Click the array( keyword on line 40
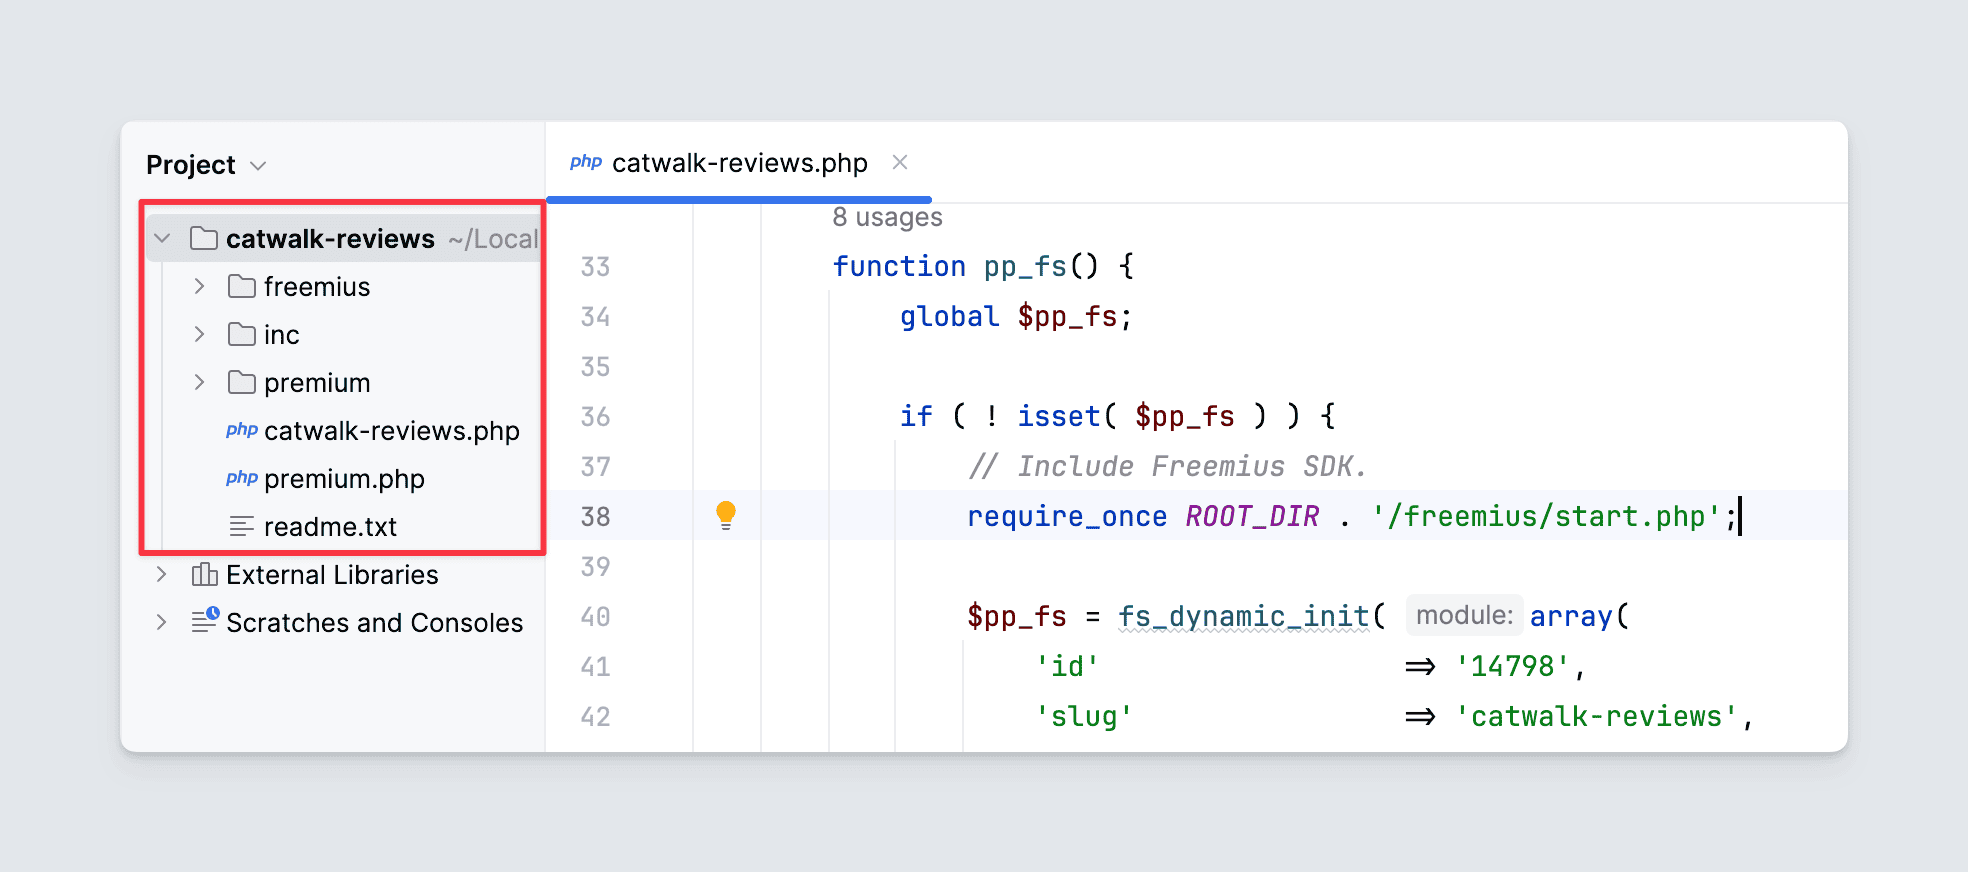This screenshot has height=872, width=1968. pyautogui.click(x=1580, y=616)
